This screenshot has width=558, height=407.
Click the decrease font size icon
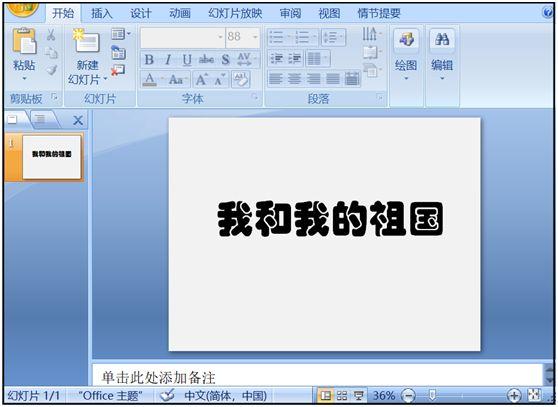pos(220,79)
